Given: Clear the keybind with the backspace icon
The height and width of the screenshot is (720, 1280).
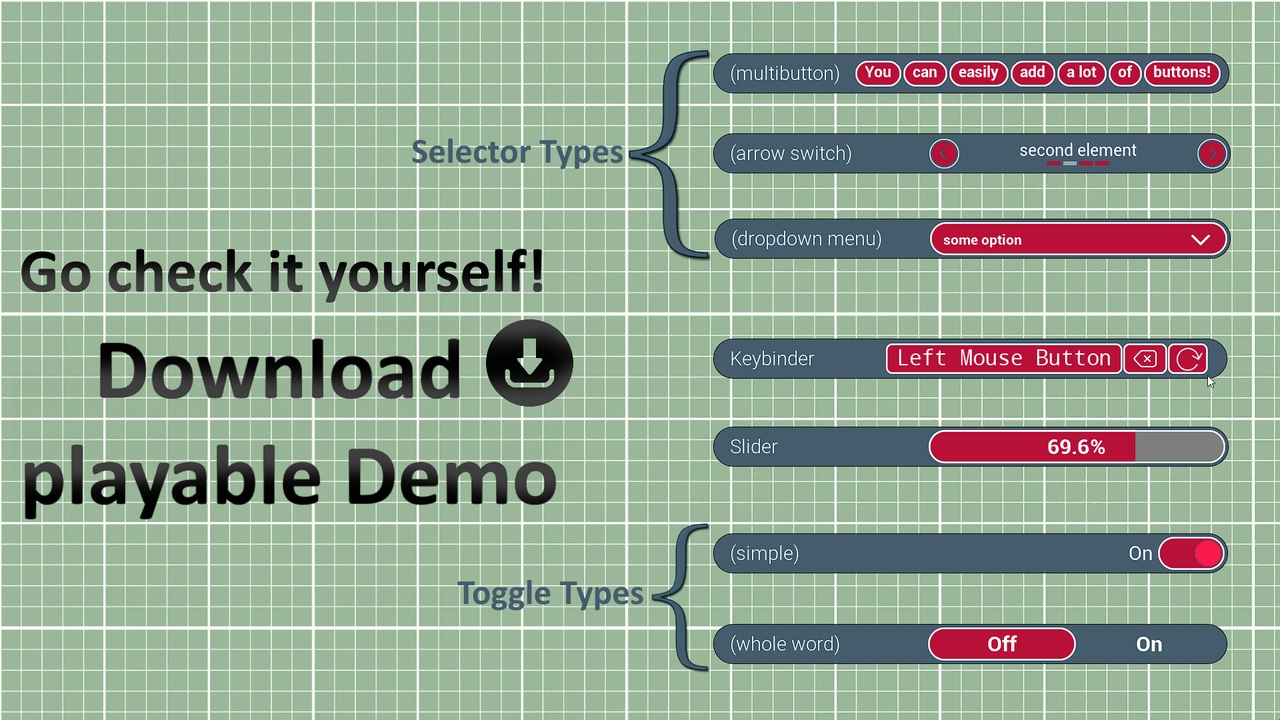Looking at the screenshot, I should coord(1145,359).
